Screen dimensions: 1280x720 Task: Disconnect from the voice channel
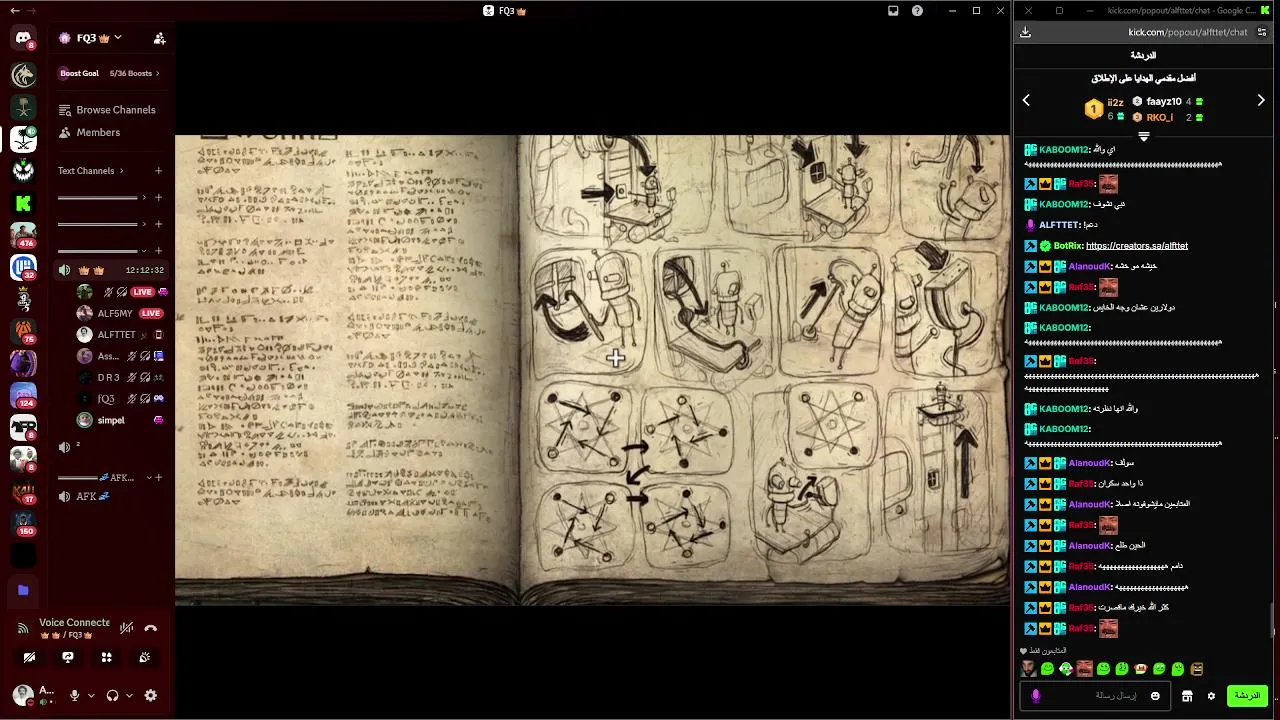click(x=151, y=628)
